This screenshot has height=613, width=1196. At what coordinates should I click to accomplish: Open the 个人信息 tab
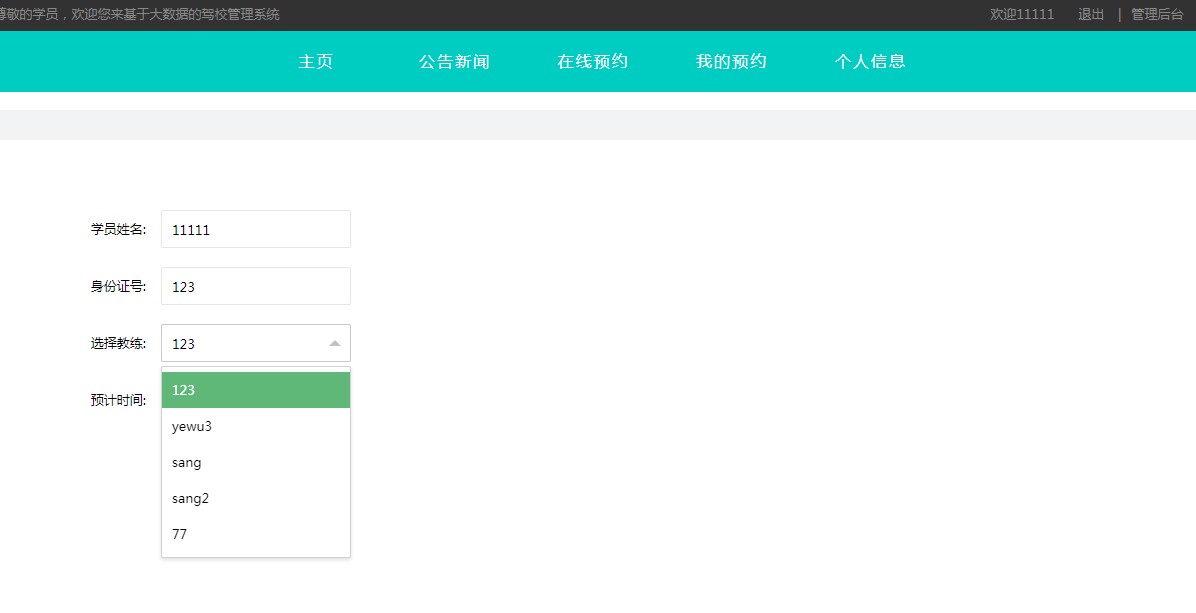[870, 62]
